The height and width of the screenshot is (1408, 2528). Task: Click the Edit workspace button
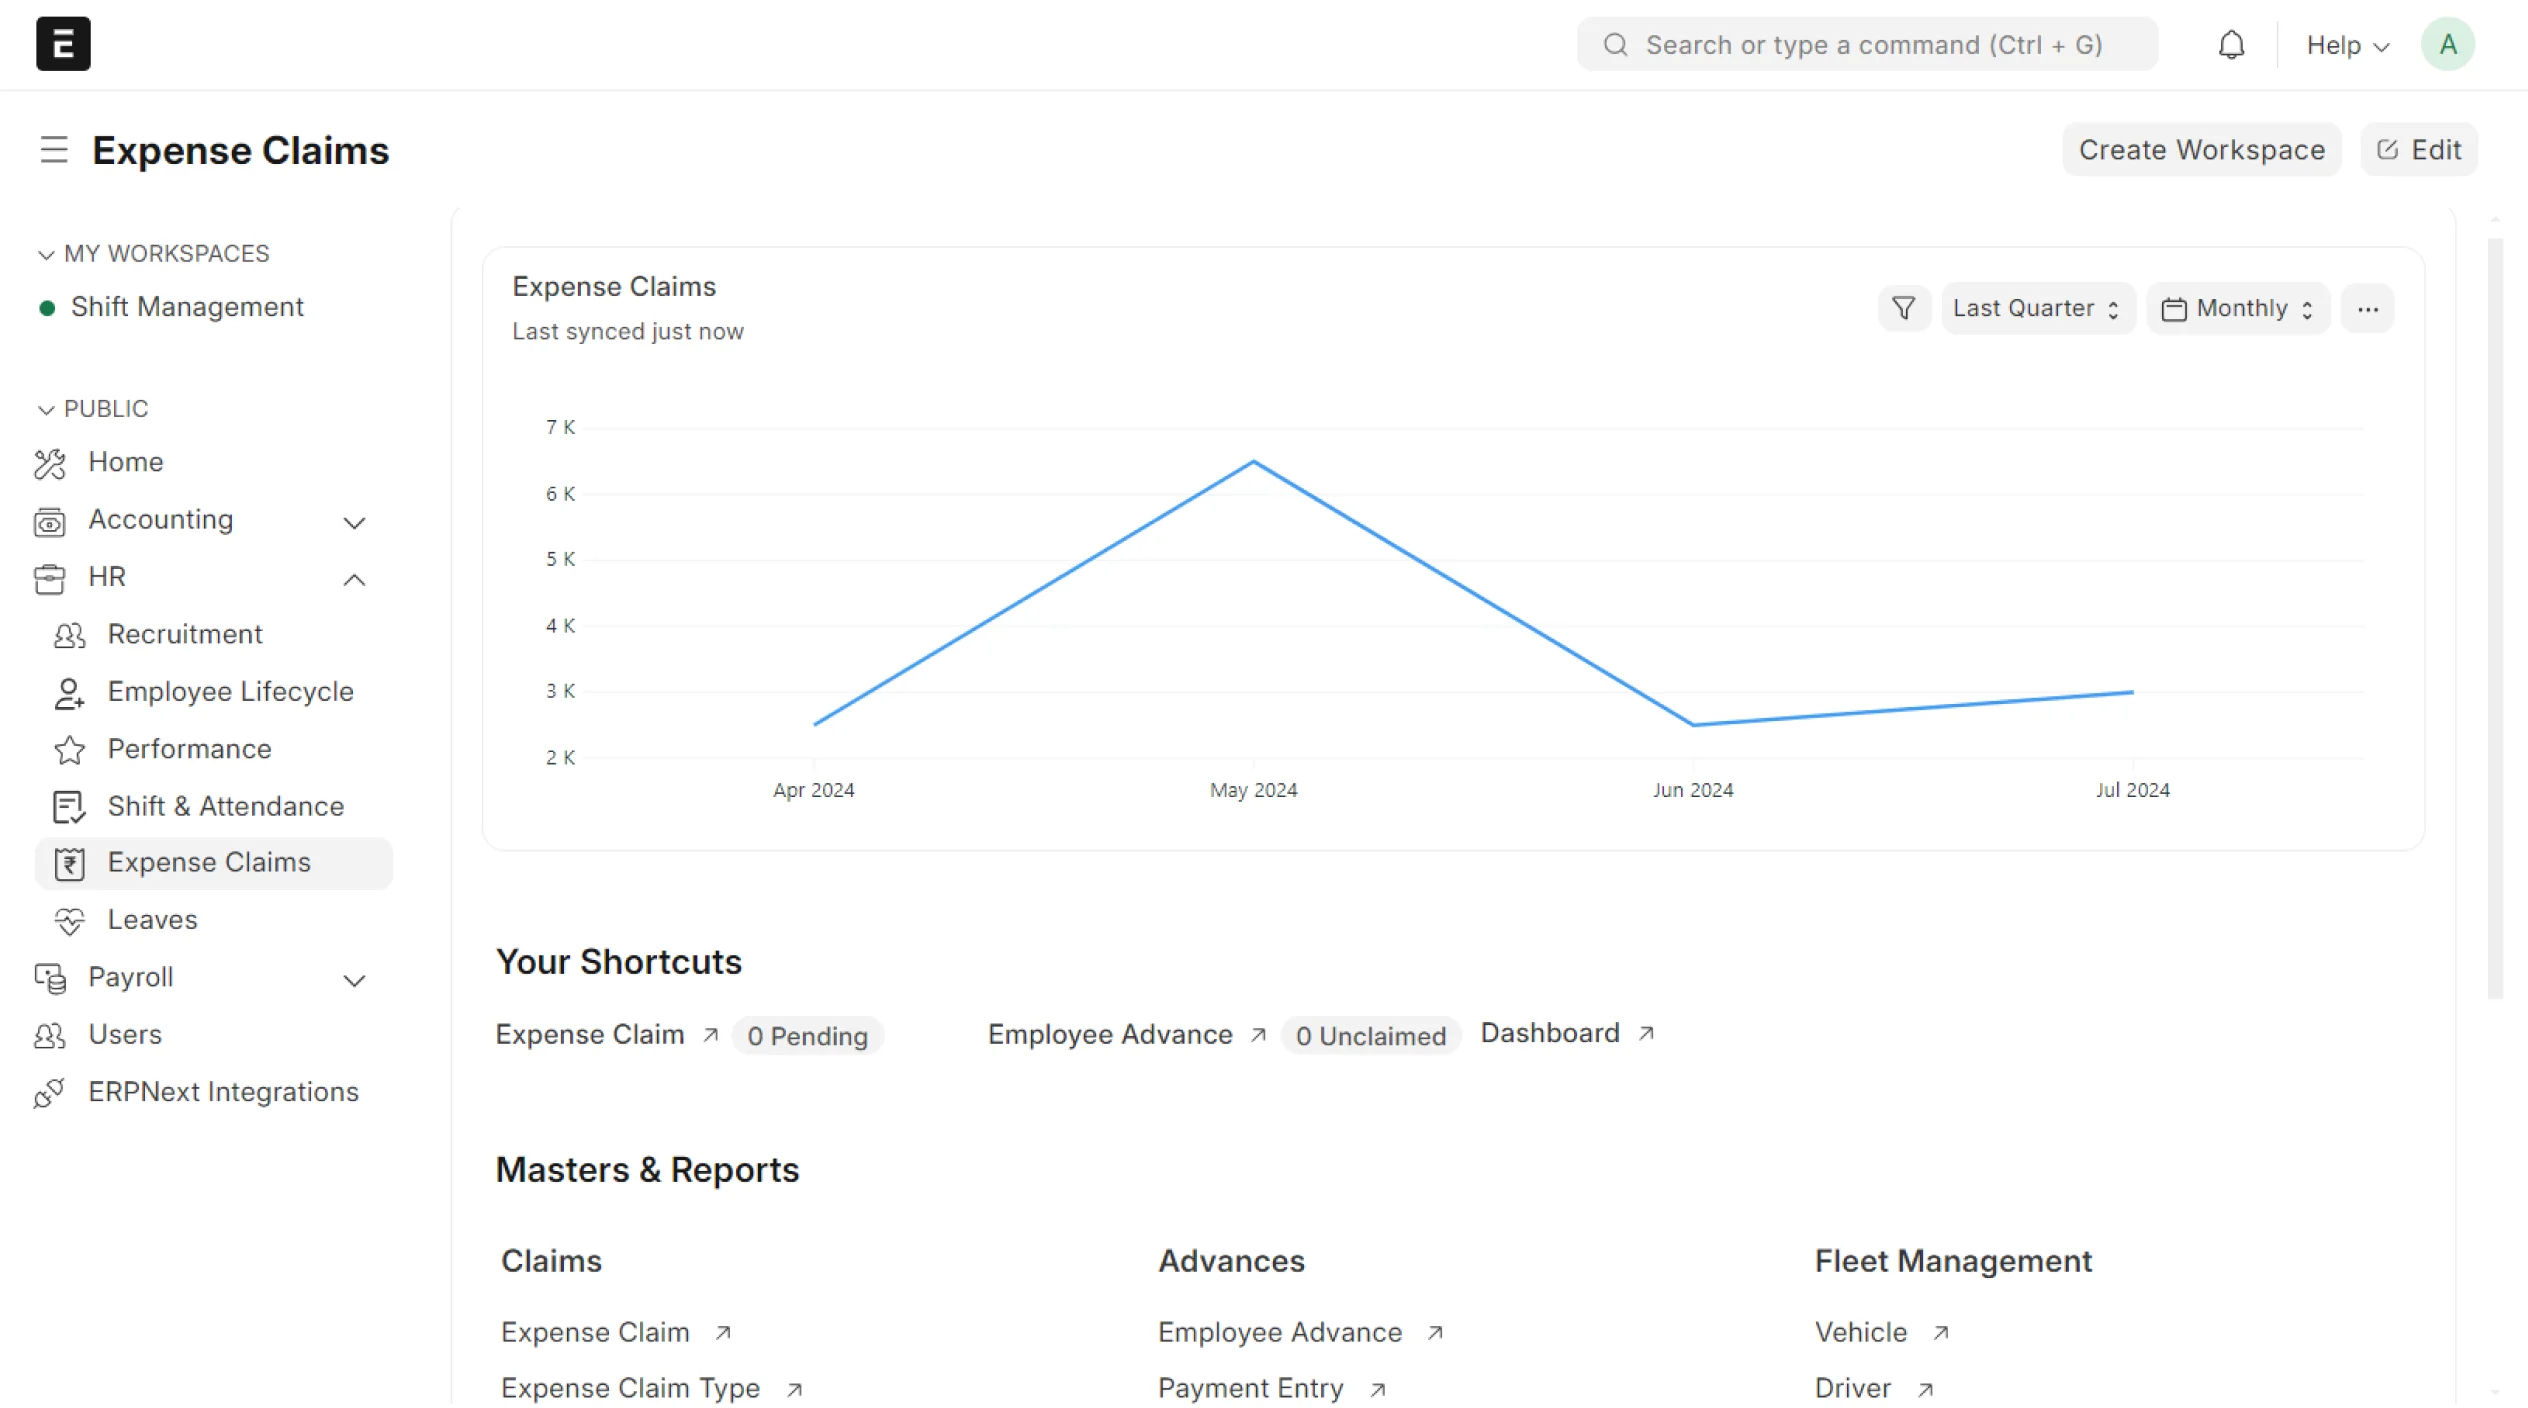tap(2419, 149)
